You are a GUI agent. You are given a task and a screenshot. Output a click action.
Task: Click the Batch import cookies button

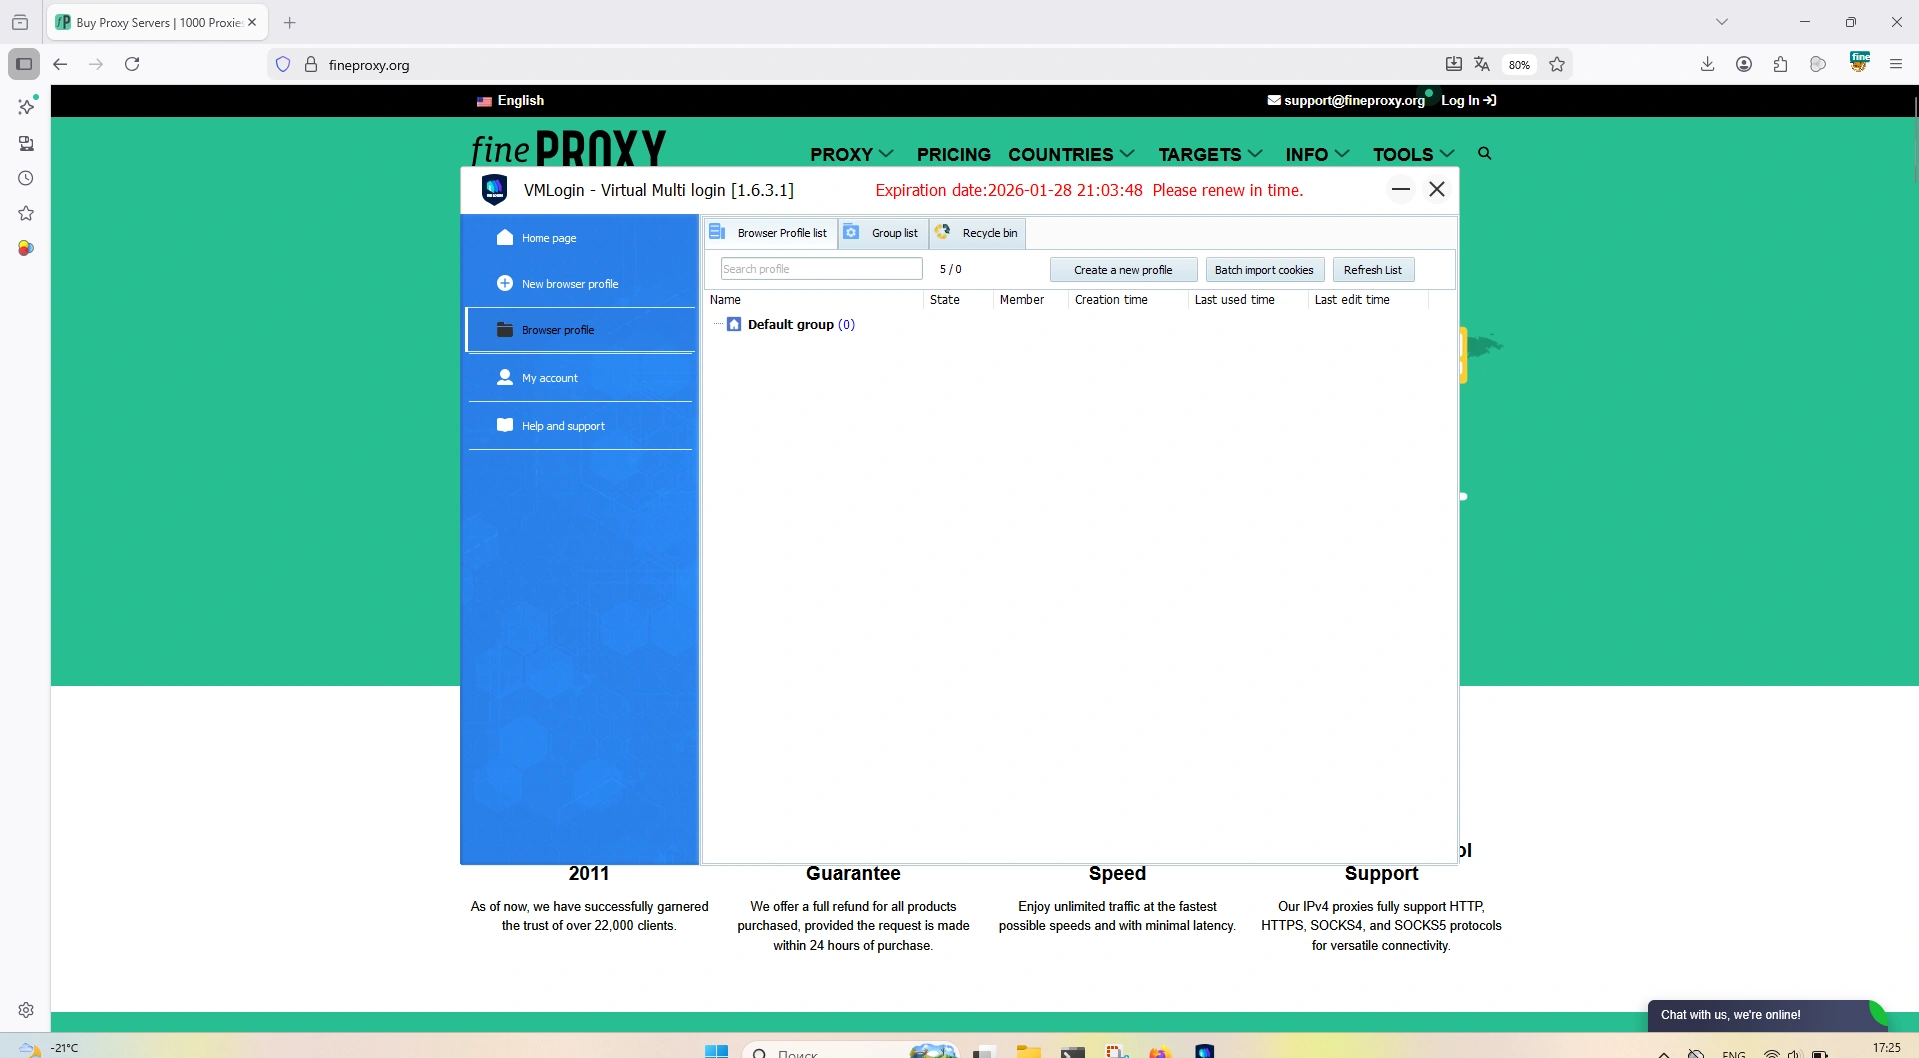[1264, 270]
